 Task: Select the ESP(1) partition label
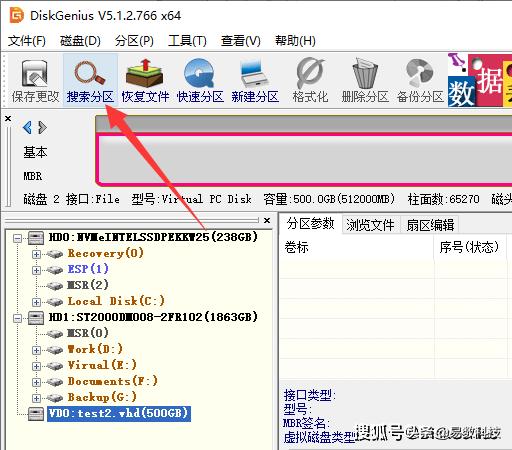(x=88, y=269)
